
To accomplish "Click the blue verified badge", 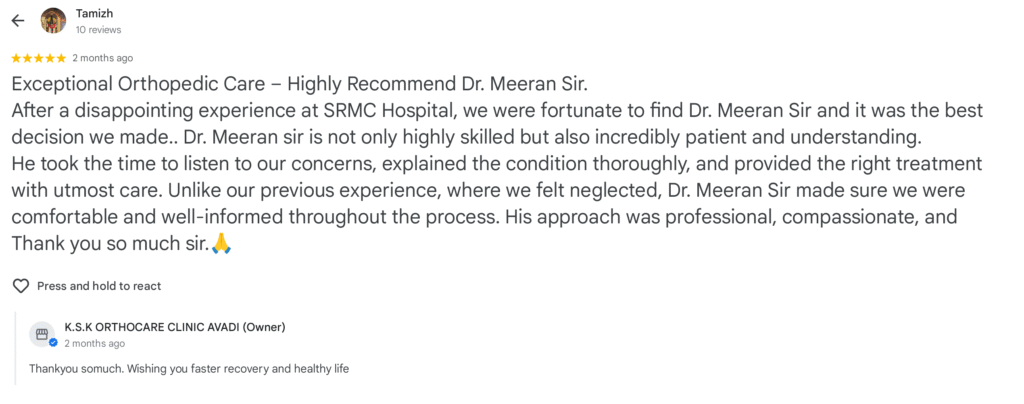I will (x=53, y=342).
